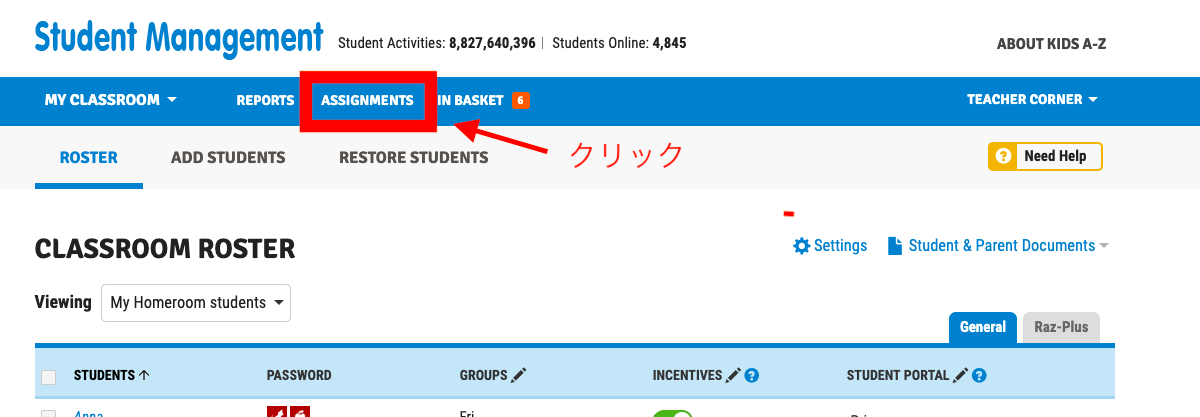The width and height of the screenshot is (1200, 417).
Task: Click the Student Portal help question icon
Action: tap(979, 376)
